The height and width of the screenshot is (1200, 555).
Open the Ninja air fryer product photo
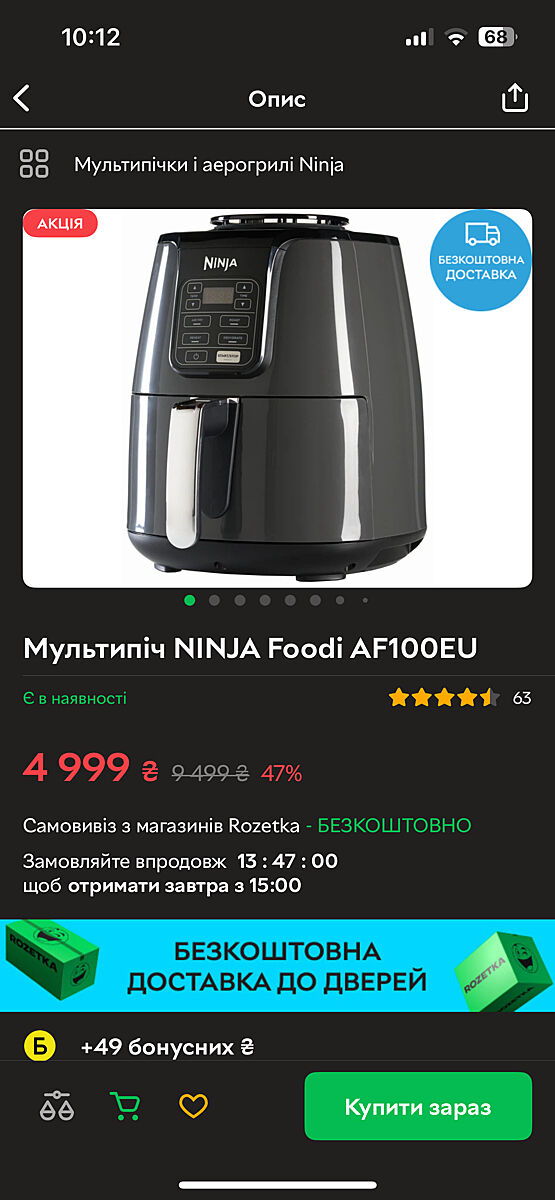click(x=277, y=398)
